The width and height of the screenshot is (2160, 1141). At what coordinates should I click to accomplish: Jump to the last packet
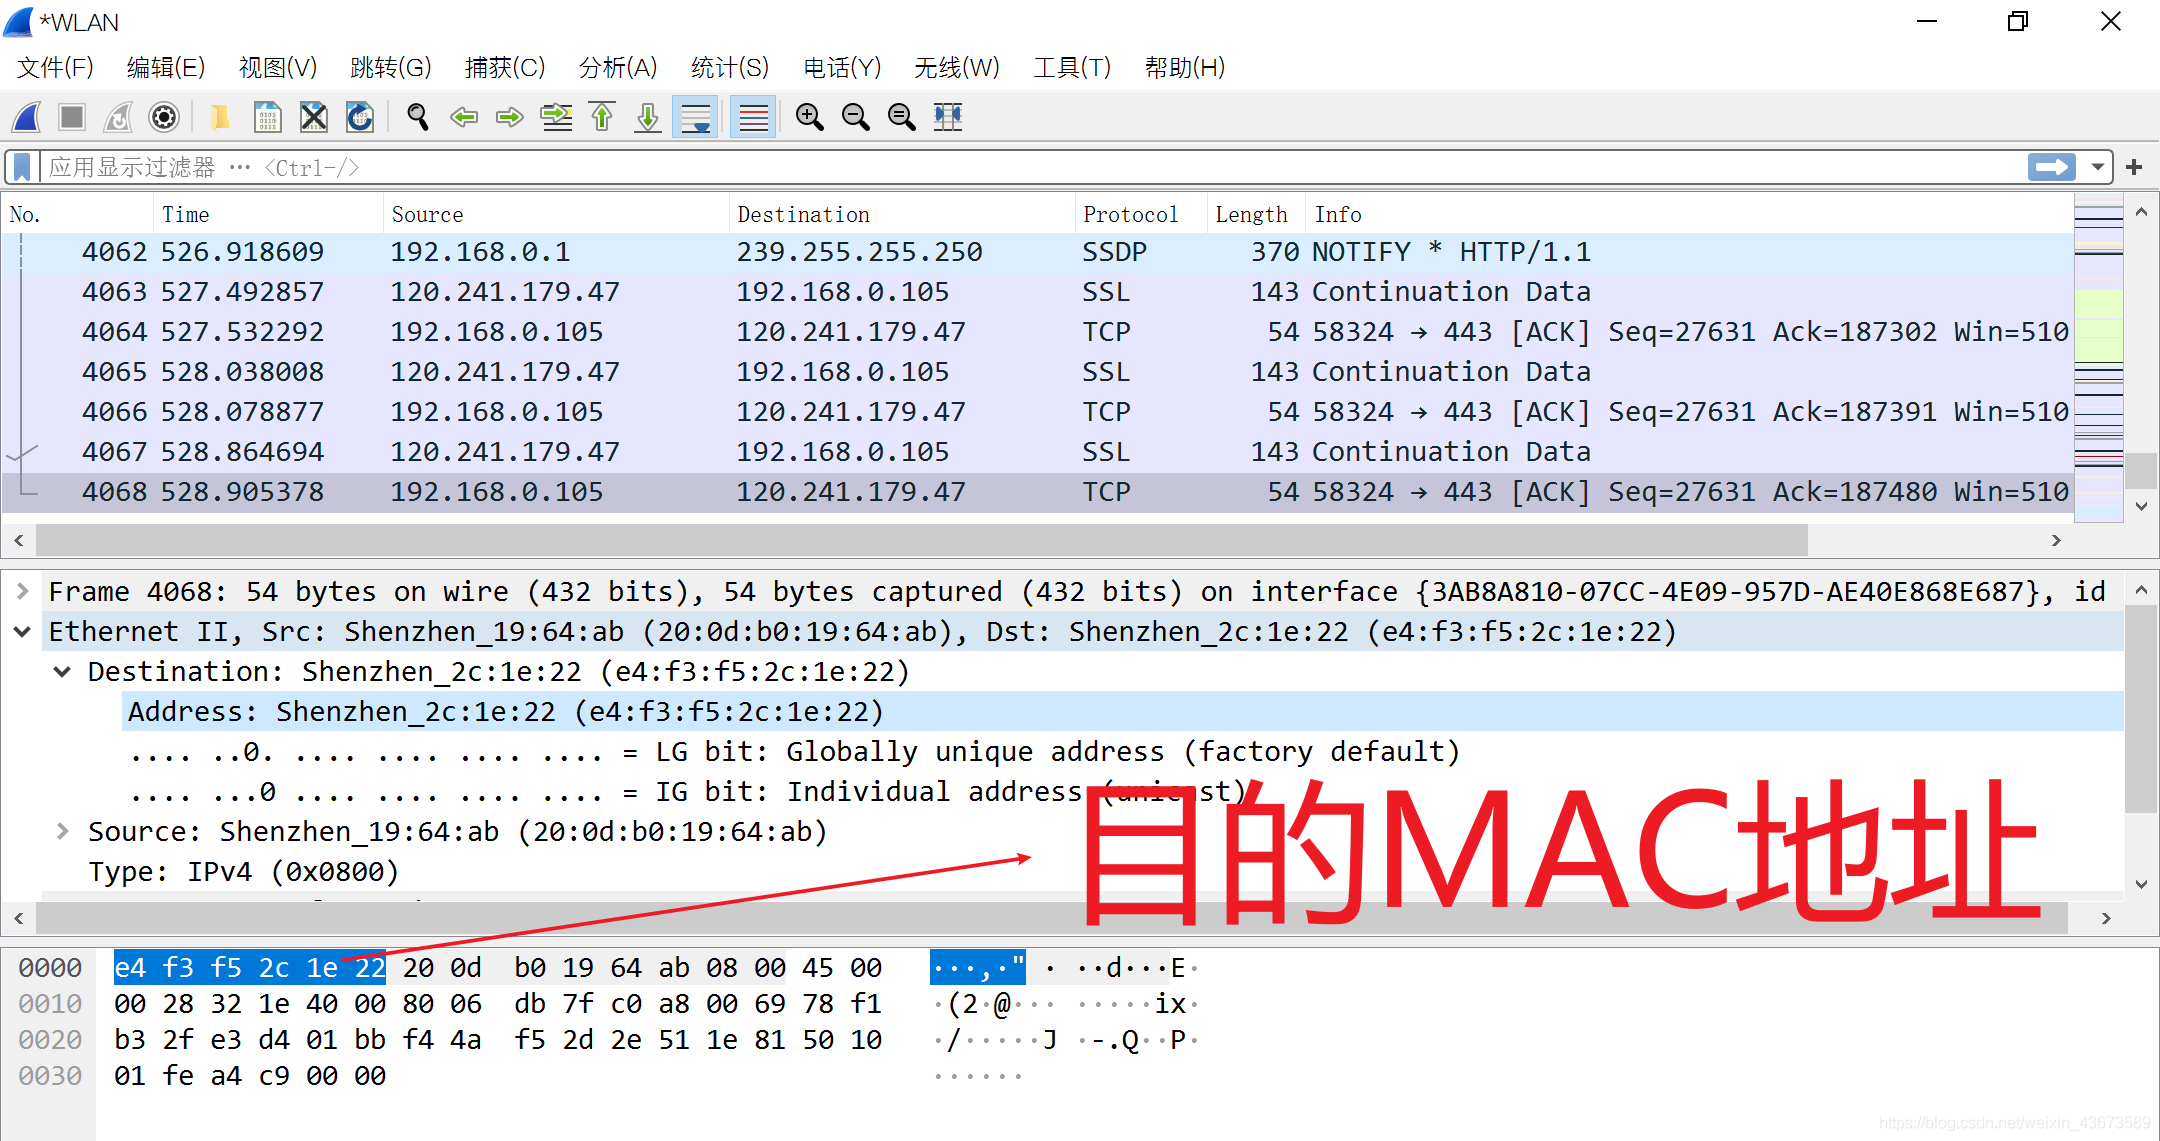pos(648,118)
